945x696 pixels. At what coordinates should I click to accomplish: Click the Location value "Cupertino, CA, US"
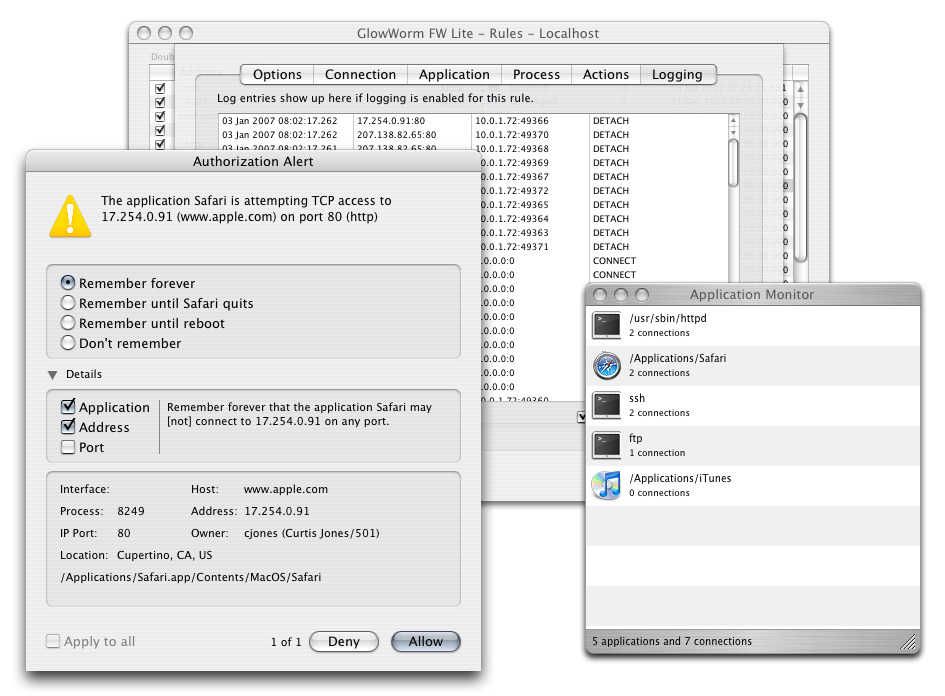pos(165,555)
